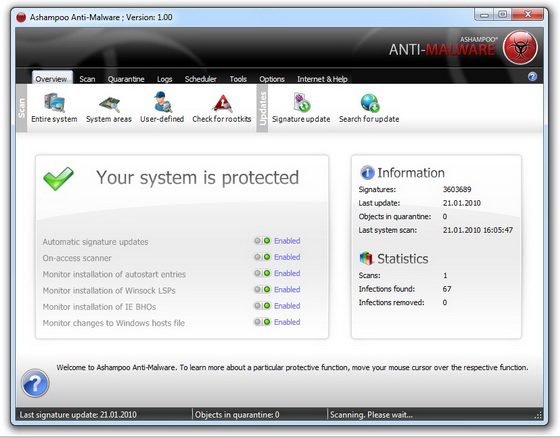Click the Welcome to Ashampoo Anti-Malware message
Image resolution: width=560 pixels, height=438 pixels.
pyautogui.click(x=292, y=368)
